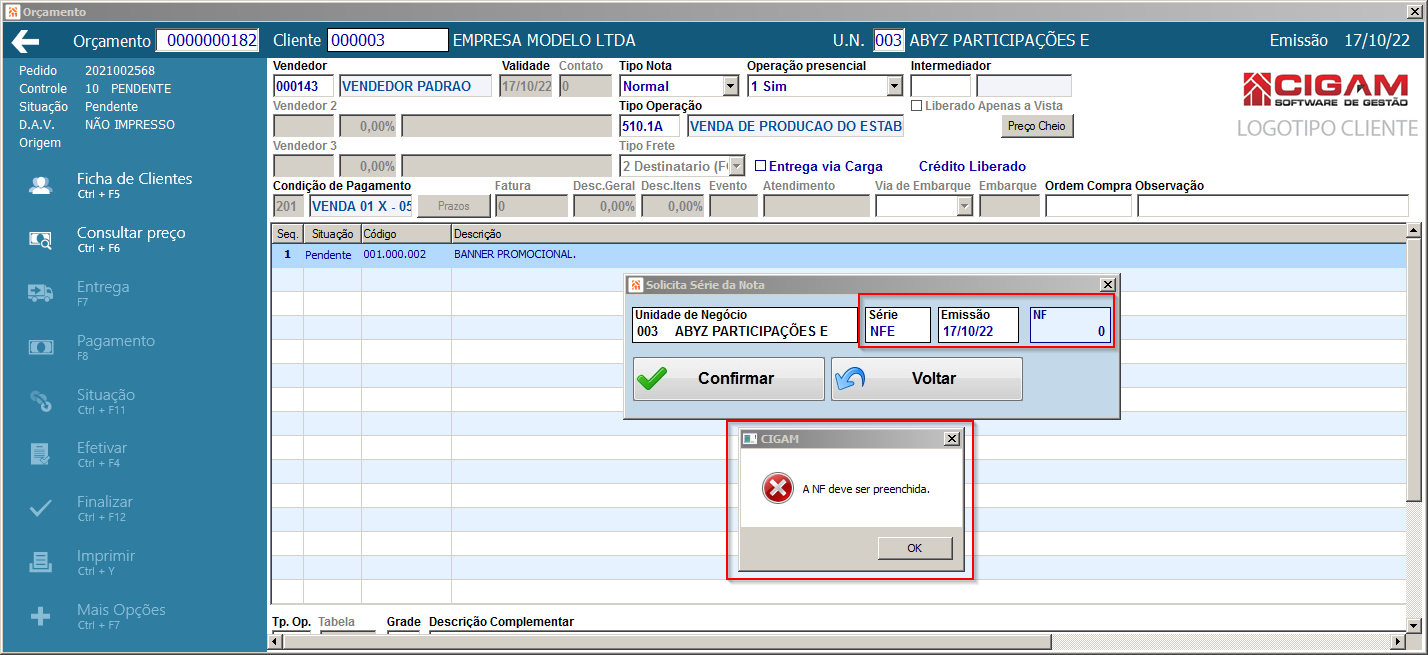Click the Finalizar checkmark icon
Image resolution: width=1428 pixels, height=655 pixels.
40,508
